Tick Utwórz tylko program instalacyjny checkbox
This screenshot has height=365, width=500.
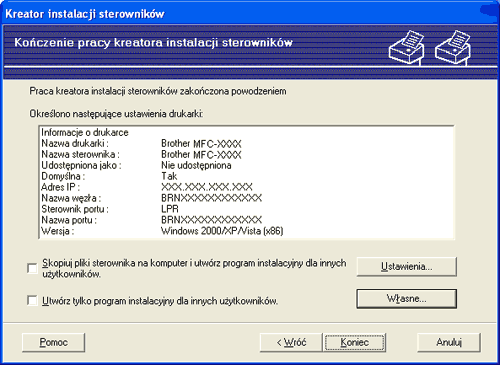pos(32,300)
